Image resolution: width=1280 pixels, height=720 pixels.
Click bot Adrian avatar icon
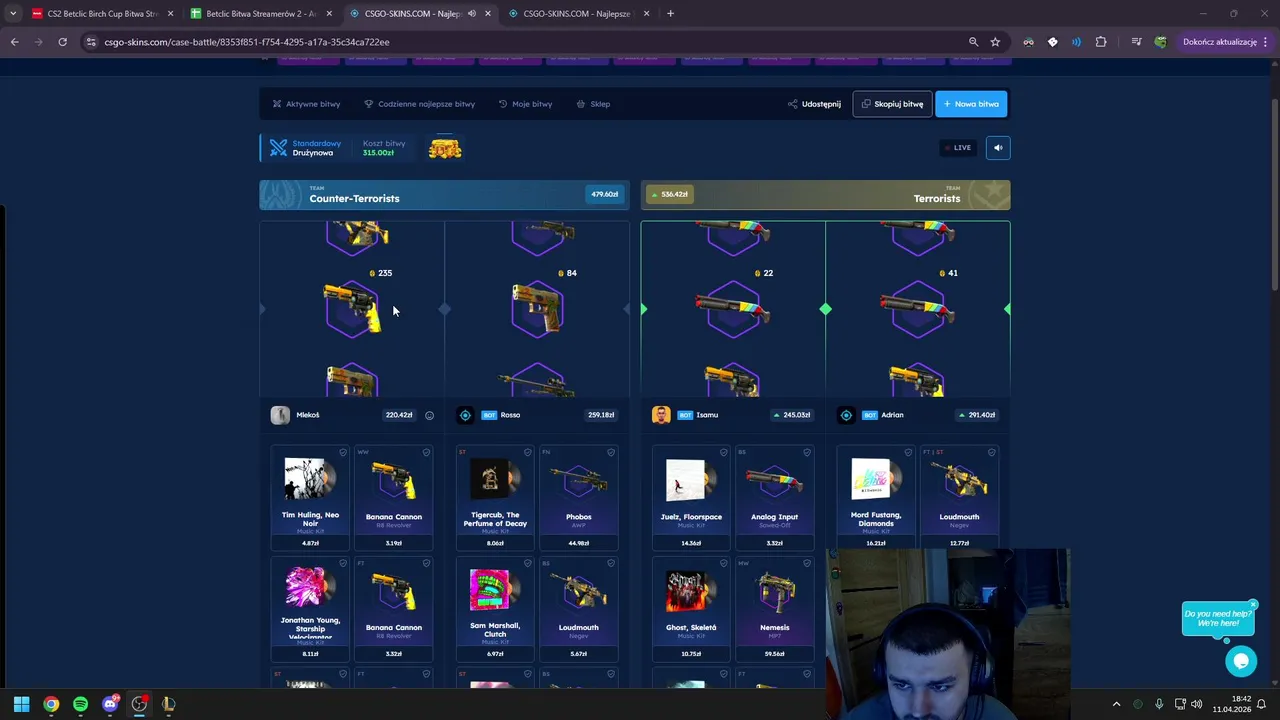click(846, 415)
